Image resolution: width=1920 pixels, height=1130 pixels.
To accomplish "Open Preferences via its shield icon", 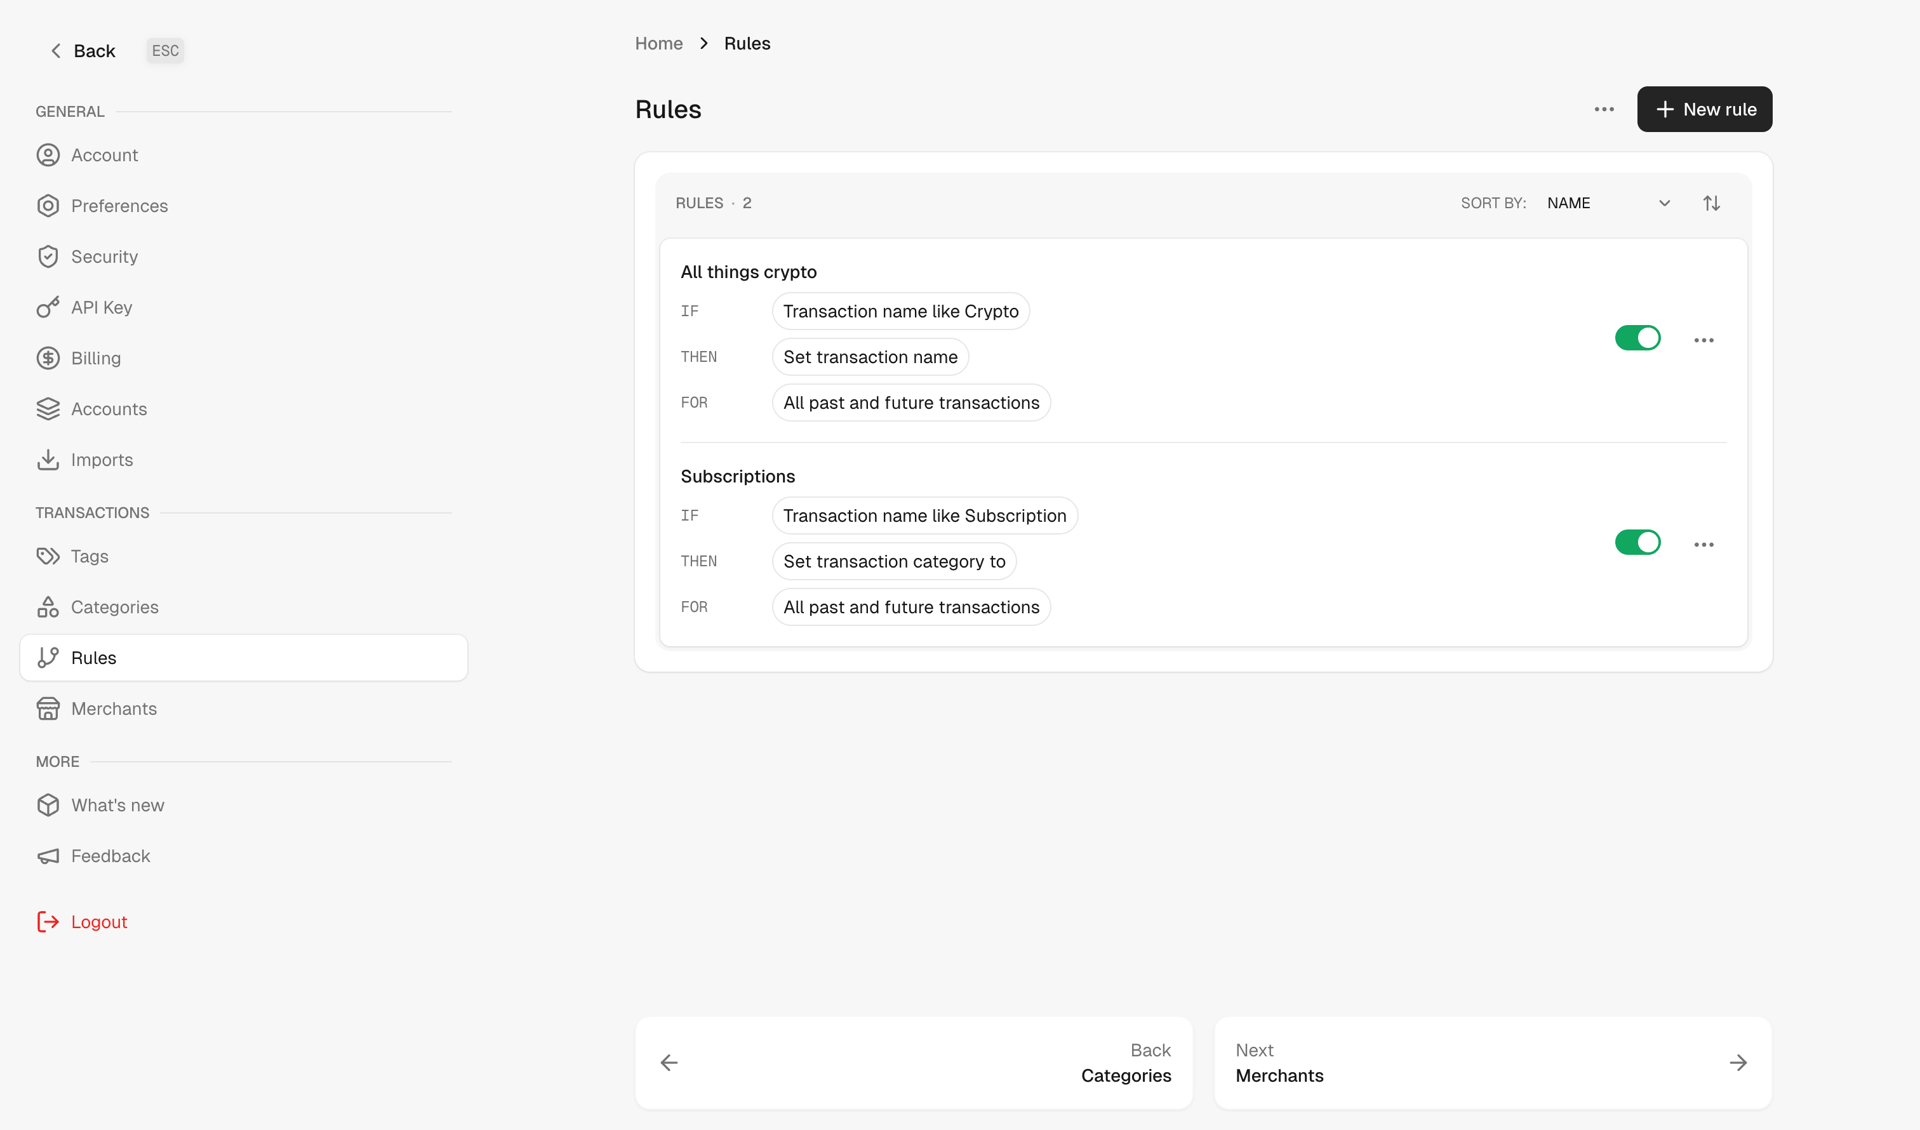I will point(49,206).
